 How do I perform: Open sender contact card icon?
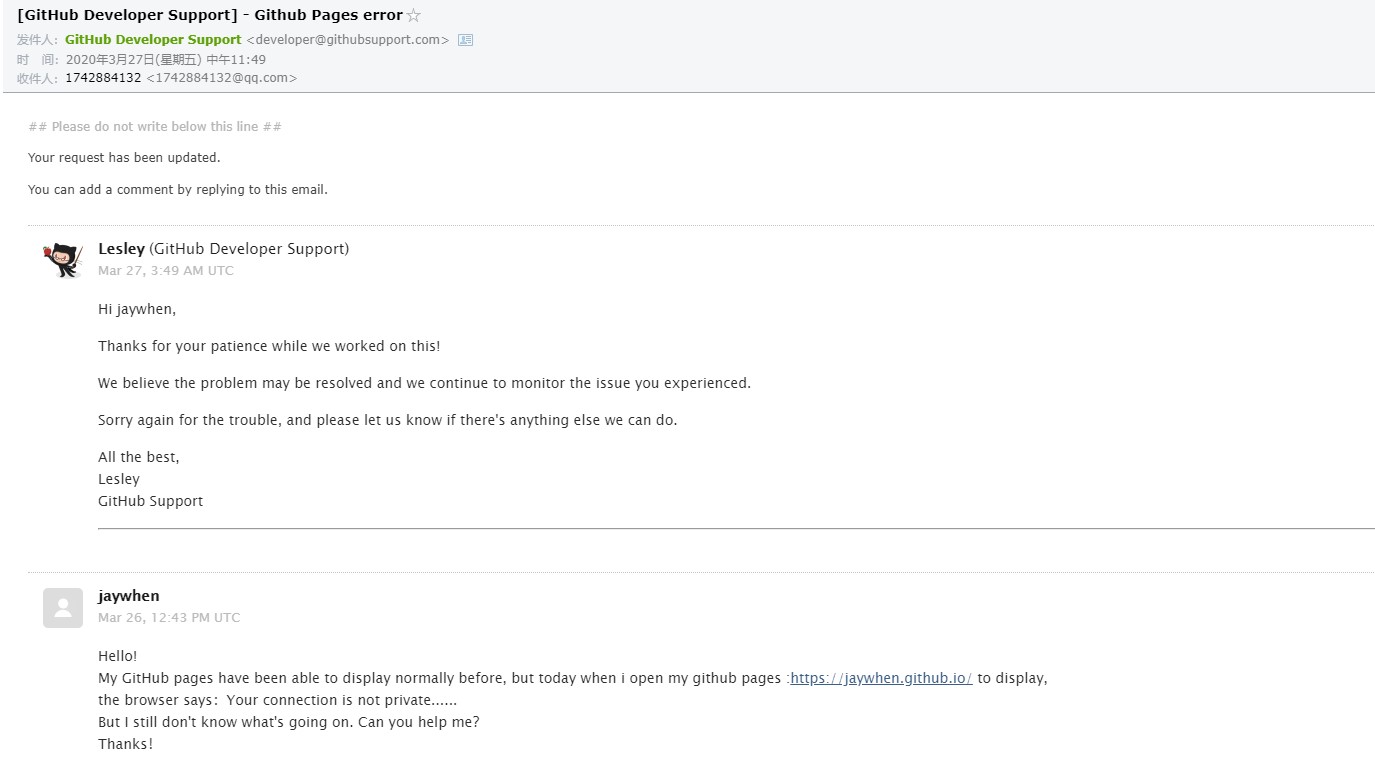pos(465,40)
